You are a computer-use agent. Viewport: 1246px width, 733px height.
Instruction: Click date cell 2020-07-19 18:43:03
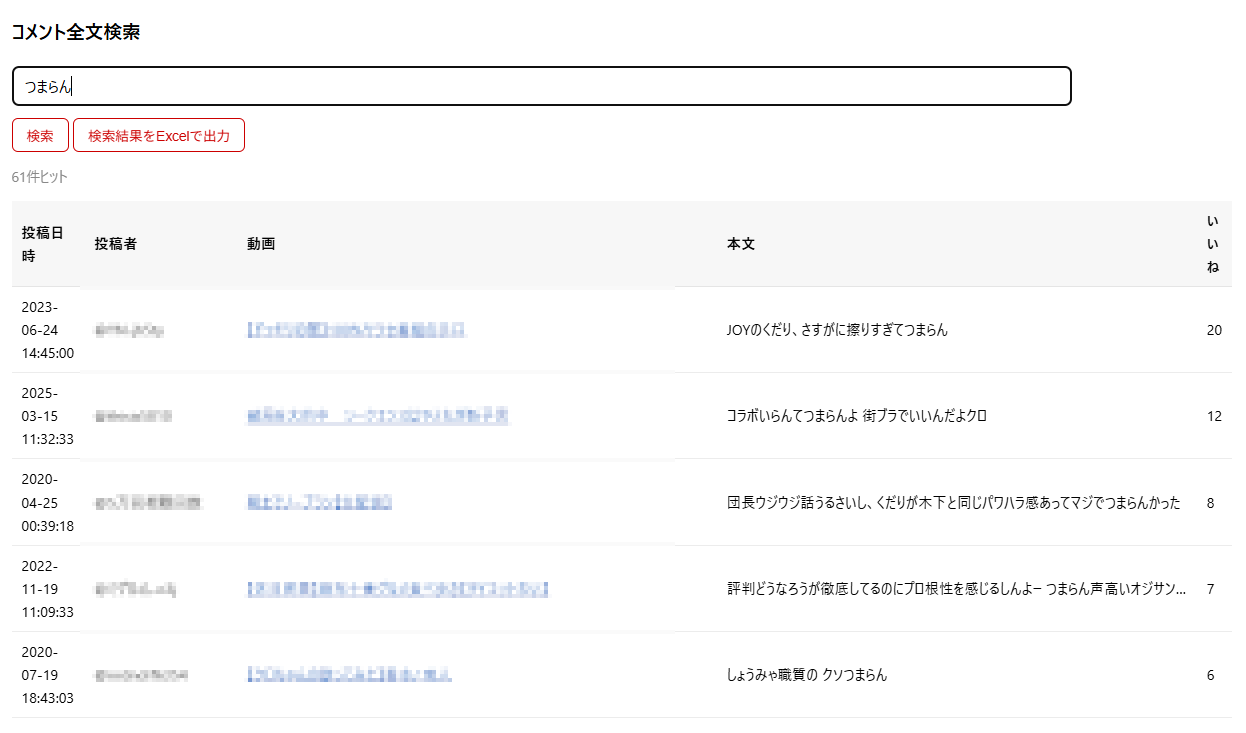click(47, 675)
